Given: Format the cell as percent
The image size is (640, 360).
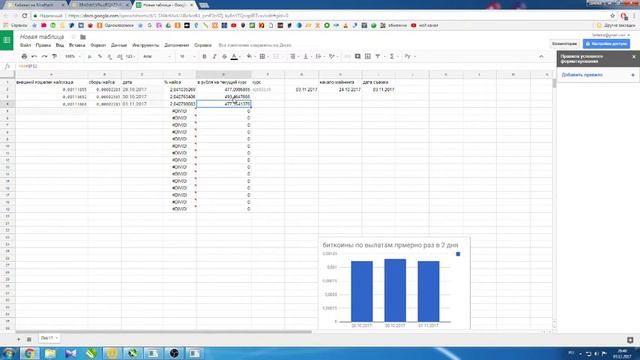Looking at the screenshot, I should [100, 56].
